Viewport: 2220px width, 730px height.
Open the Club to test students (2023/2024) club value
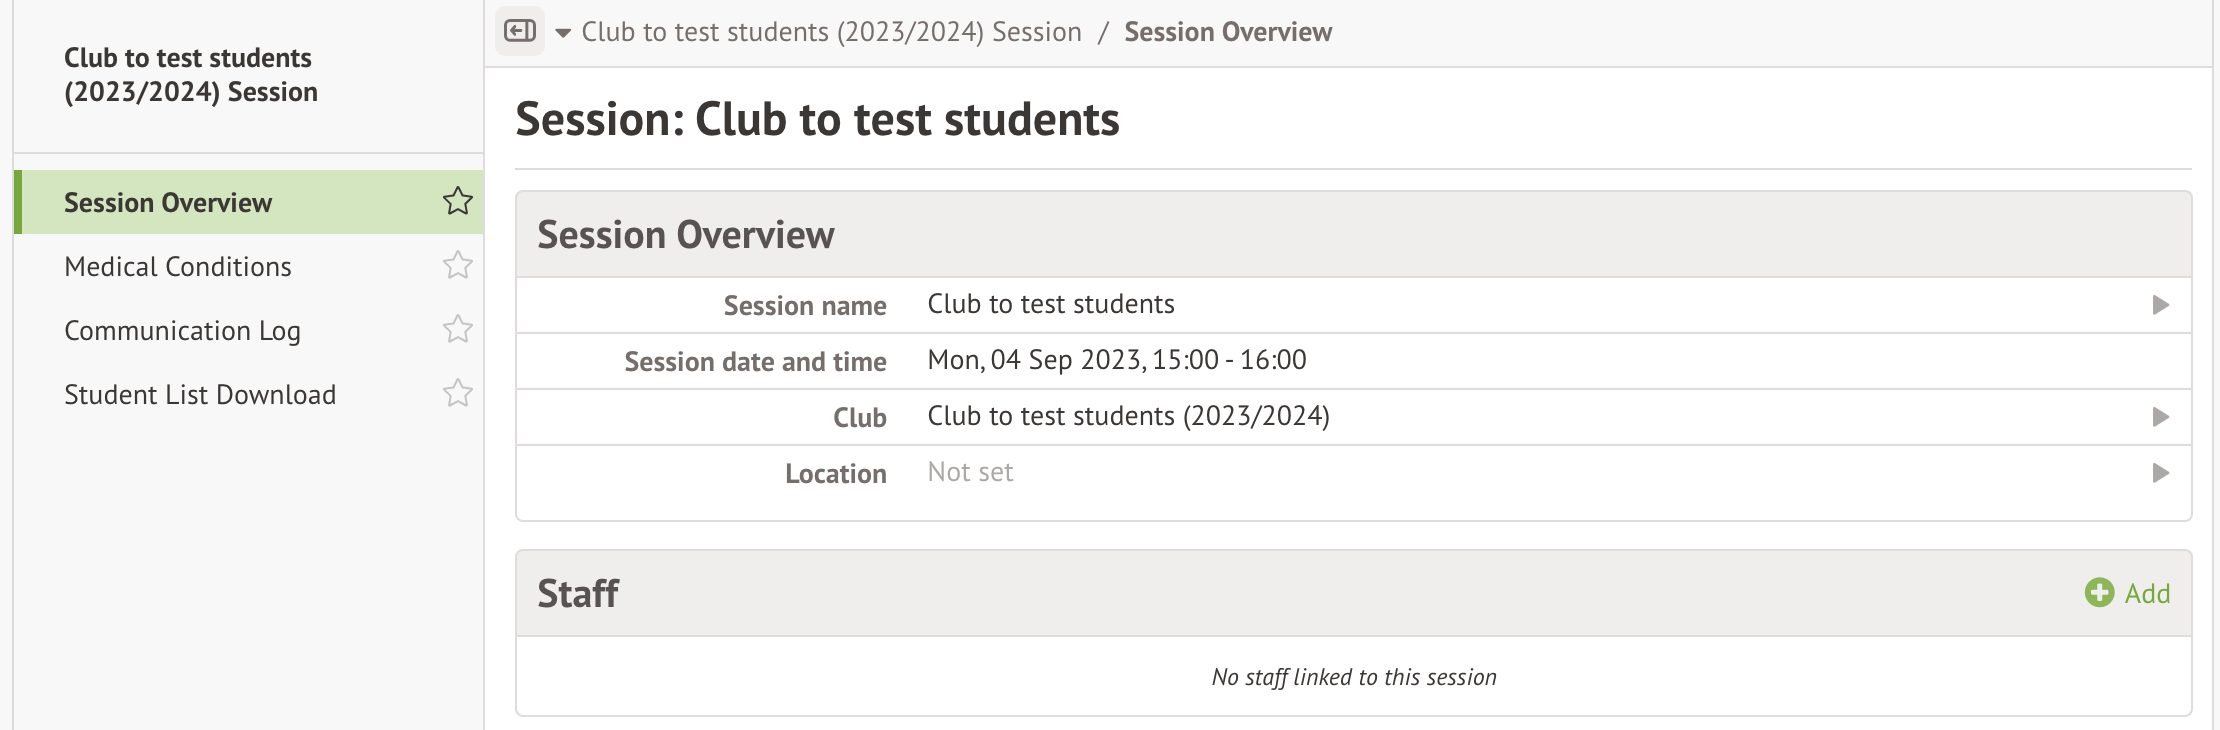[1128, 416]
